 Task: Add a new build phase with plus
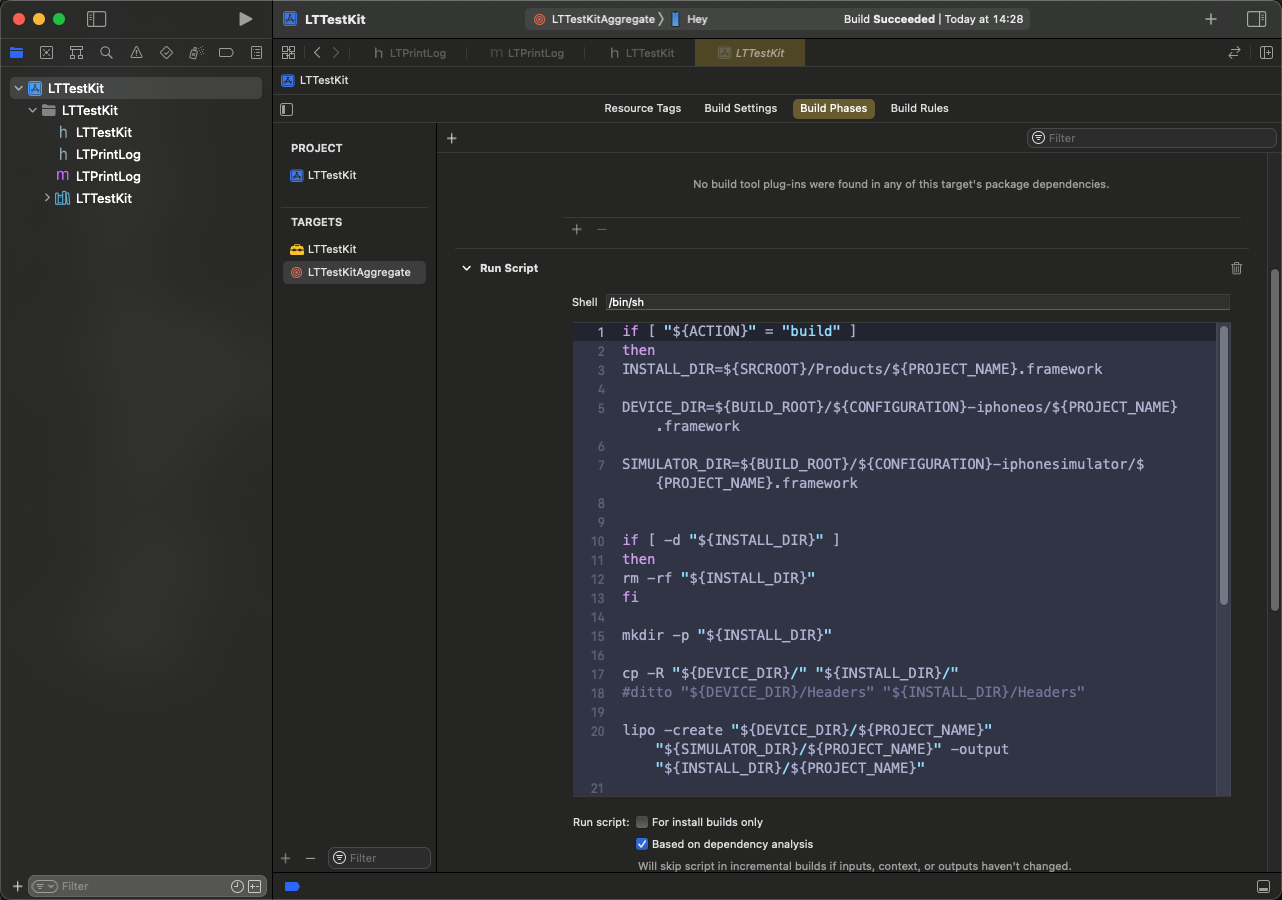(451, 138)
